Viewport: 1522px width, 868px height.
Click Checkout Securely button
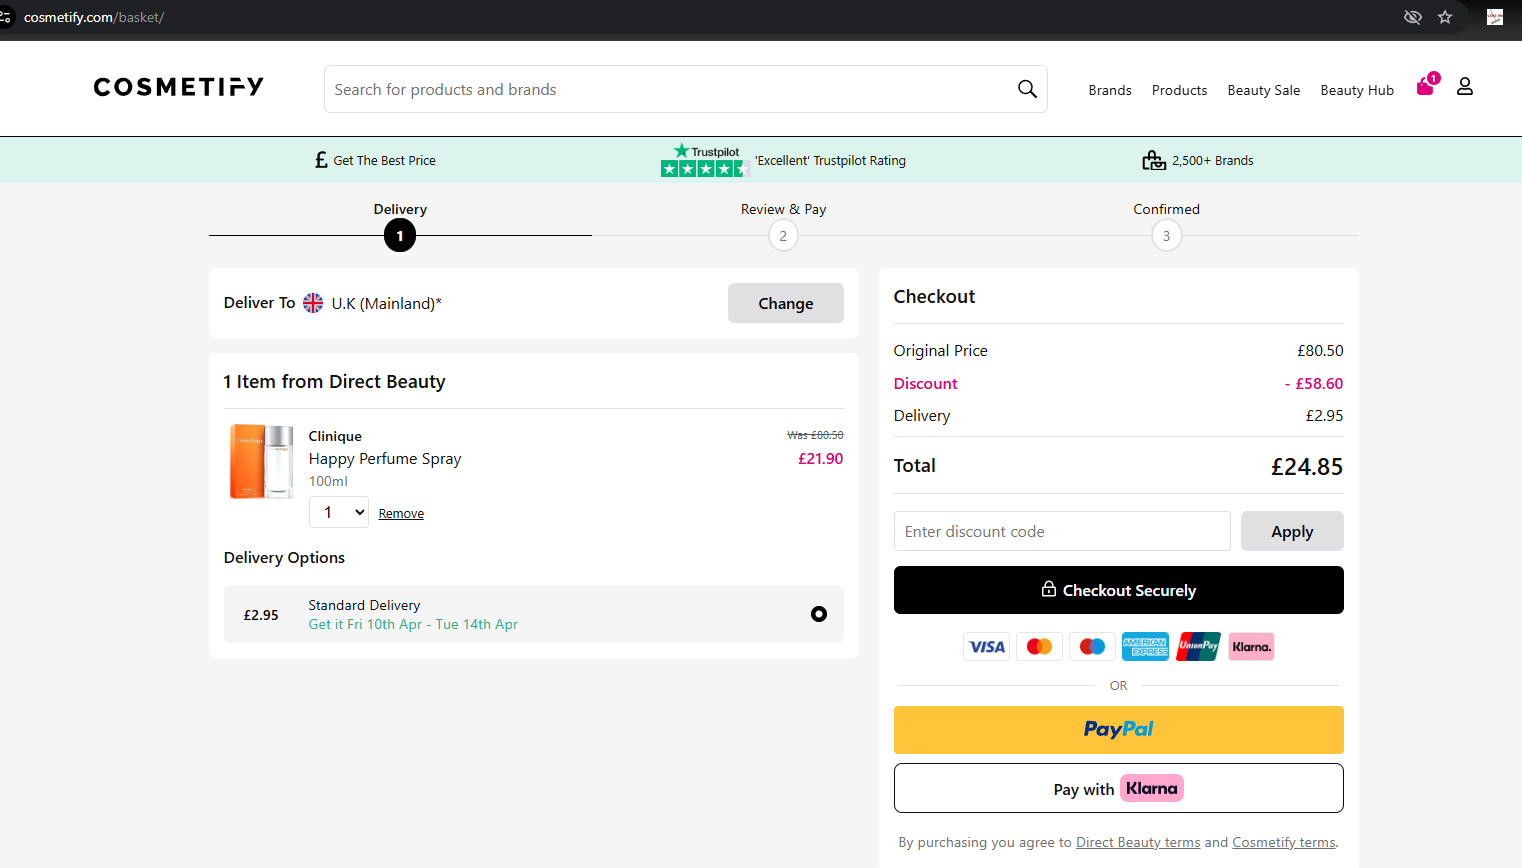(x=1118, y=590)
